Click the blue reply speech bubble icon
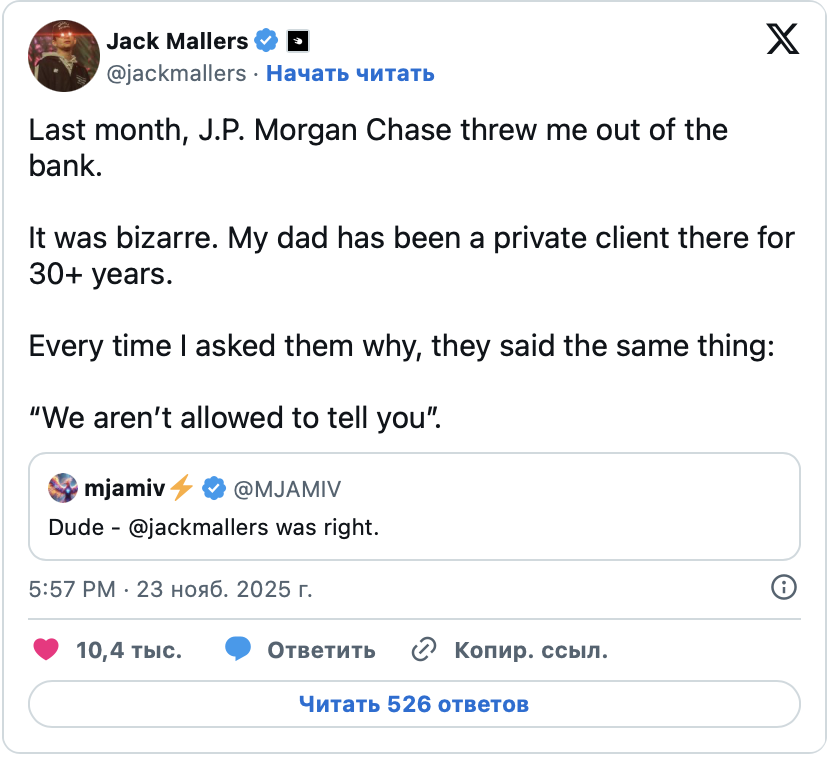The image size is (830, 760). coord(237,650)
